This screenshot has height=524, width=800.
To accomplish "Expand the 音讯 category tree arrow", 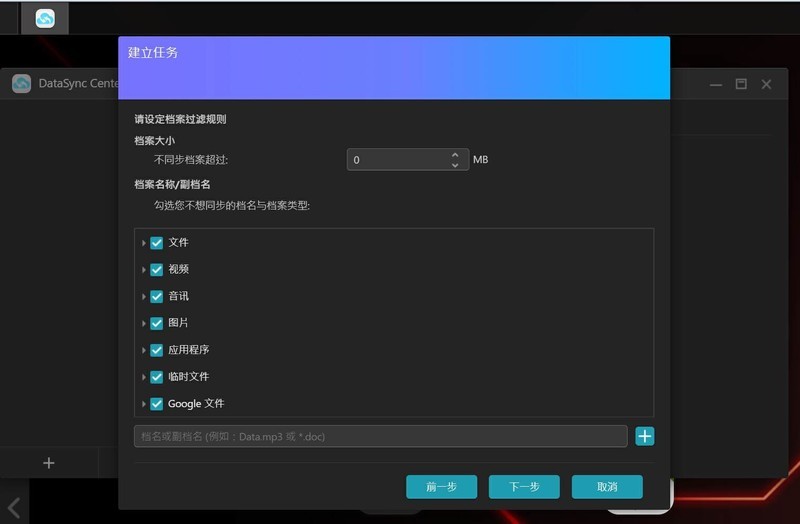I will (144, 296).
